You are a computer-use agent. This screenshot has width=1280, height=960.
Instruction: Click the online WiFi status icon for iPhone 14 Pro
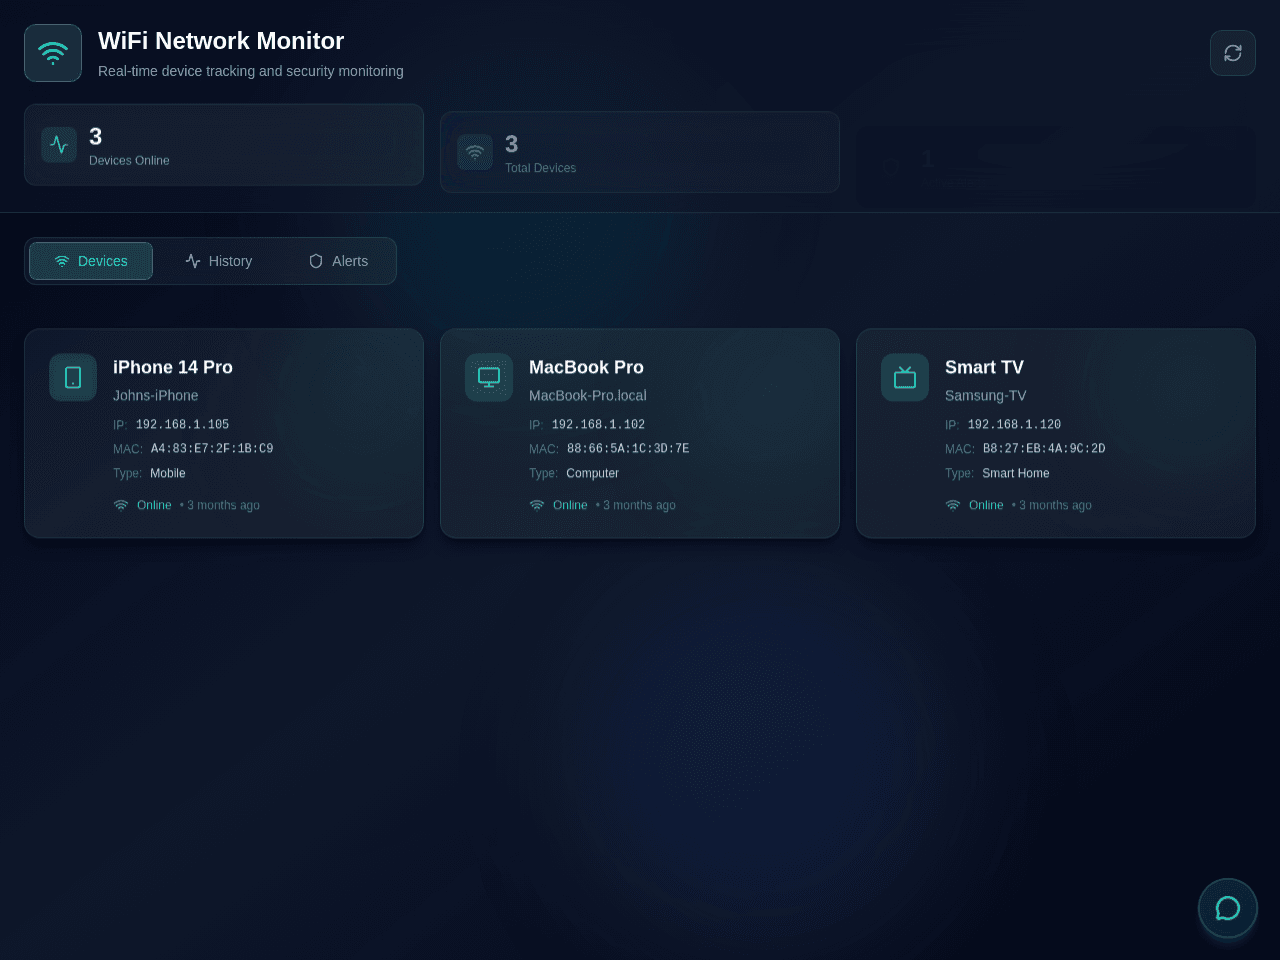tap(121, 505)
